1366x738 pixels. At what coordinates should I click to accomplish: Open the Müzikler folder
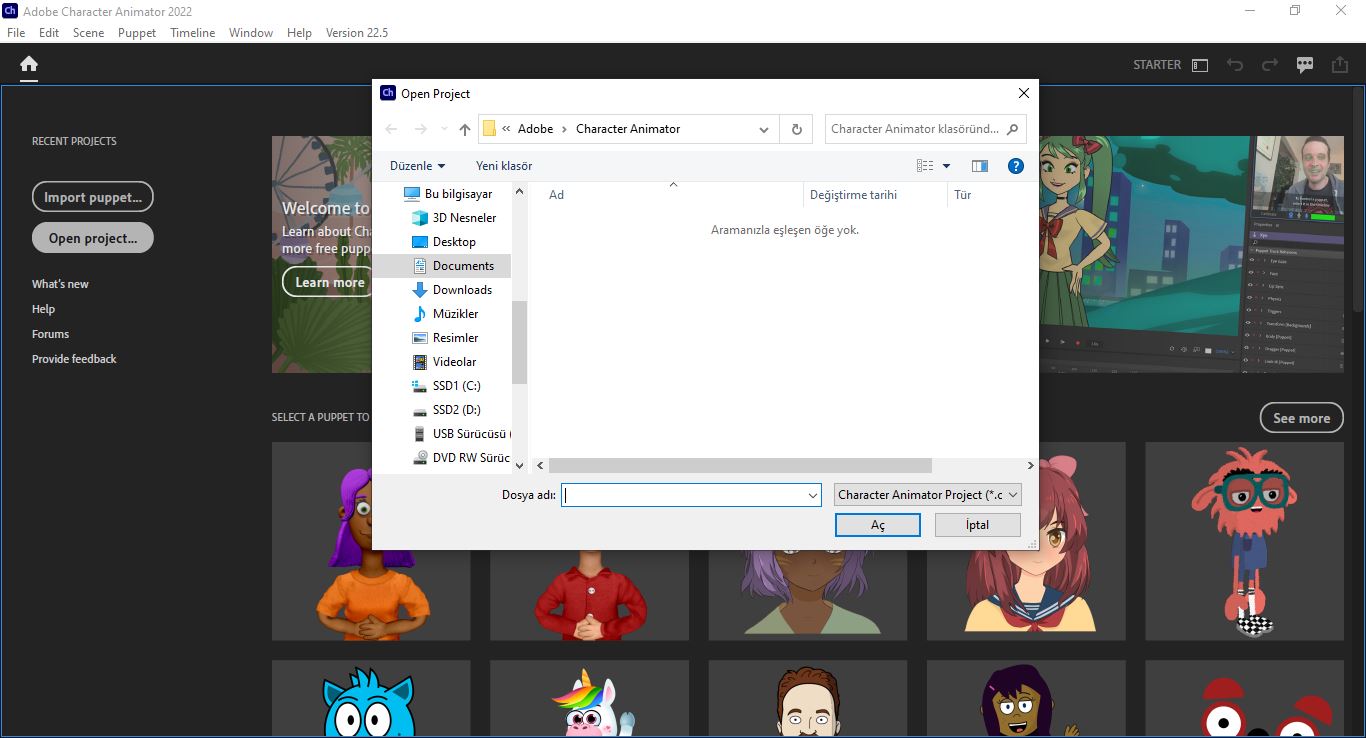point(446,314)
